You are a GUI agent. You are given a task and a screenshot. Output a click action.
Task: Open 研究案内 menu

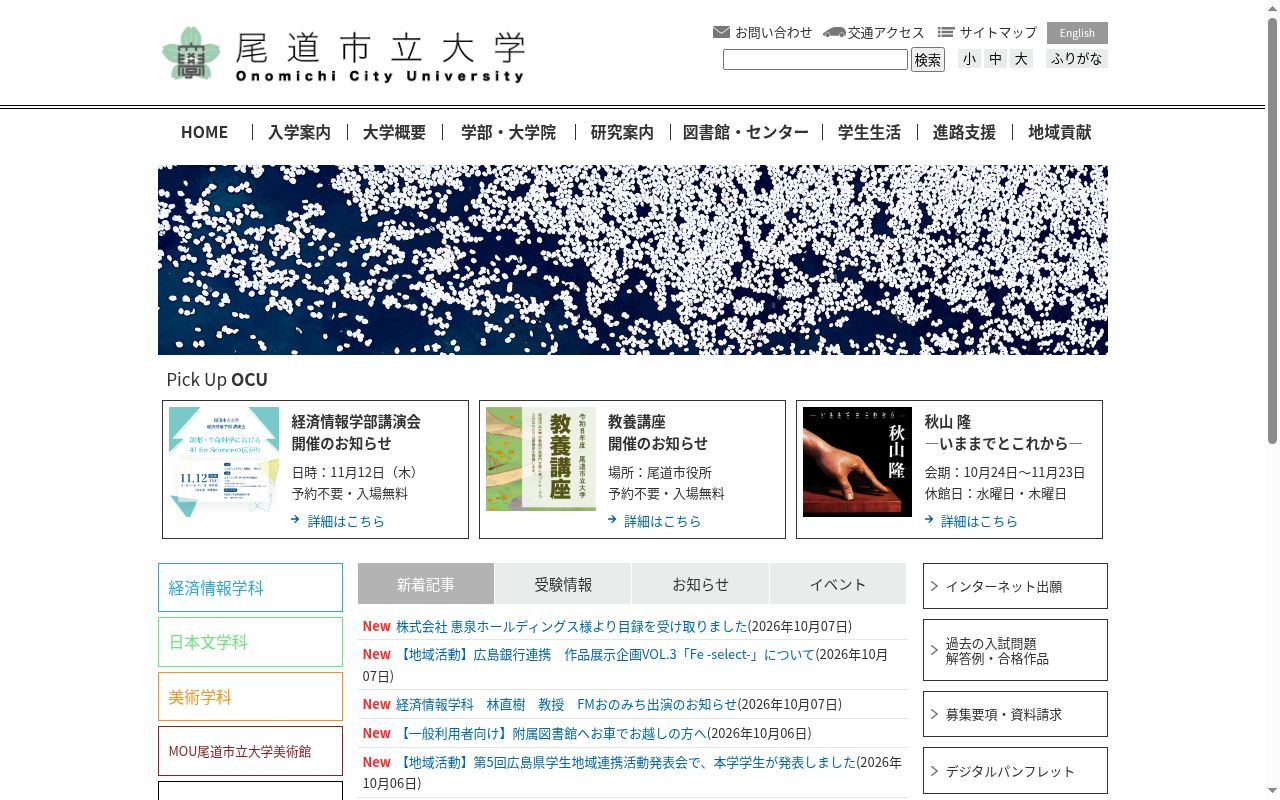[622, 132]
